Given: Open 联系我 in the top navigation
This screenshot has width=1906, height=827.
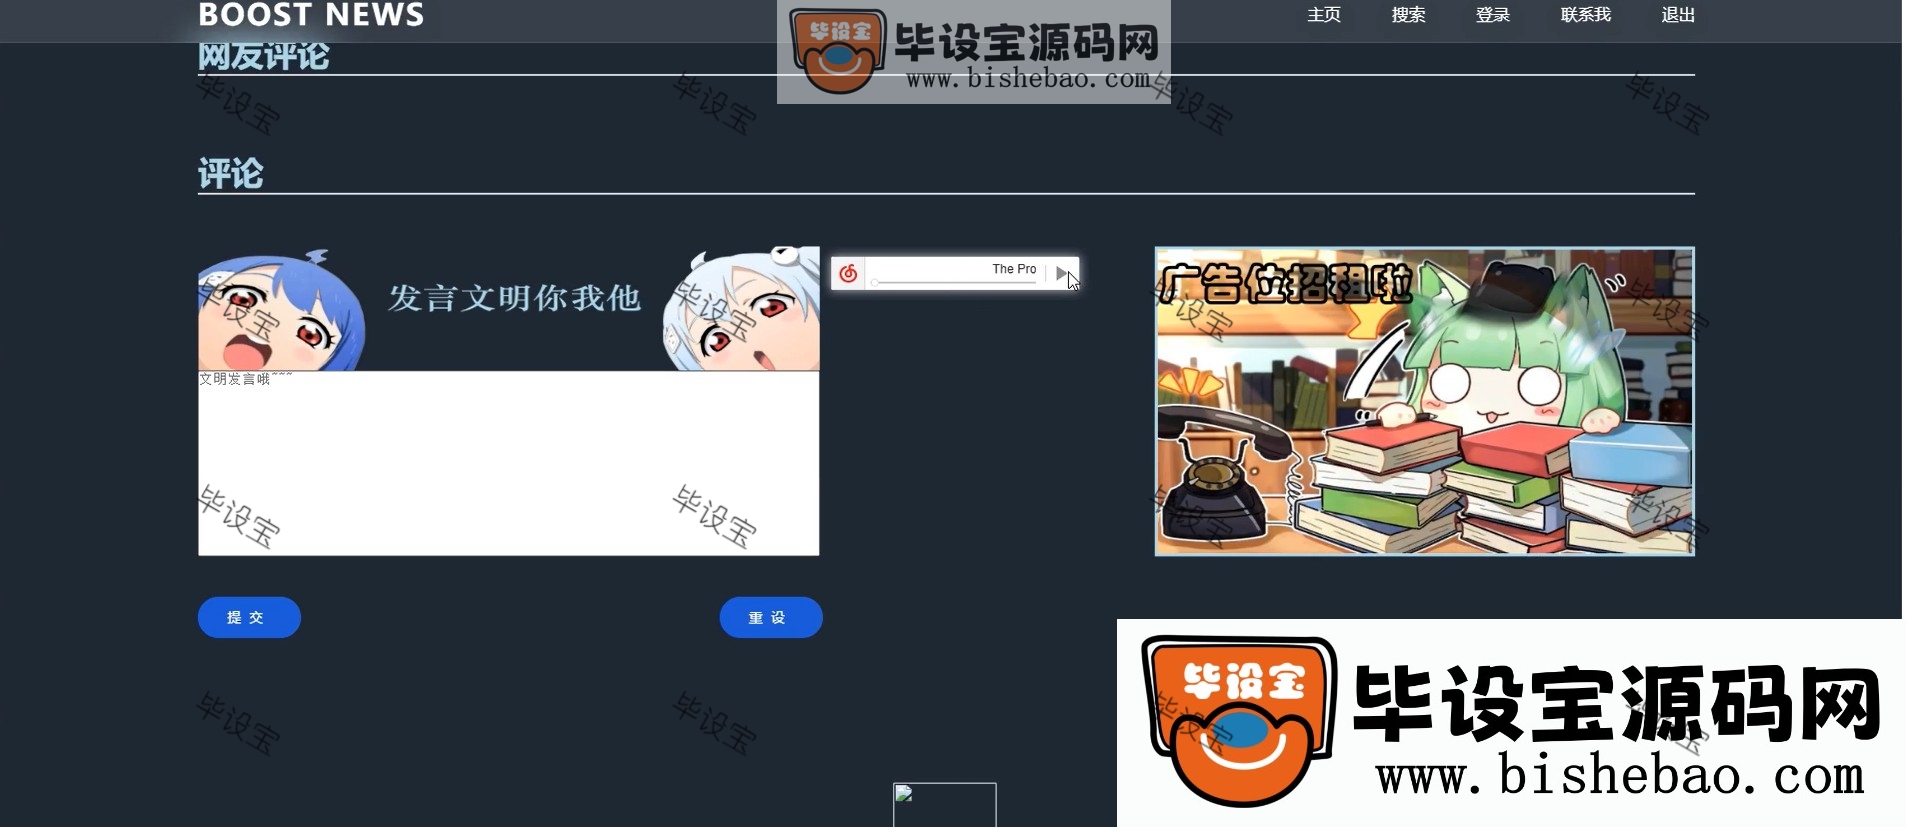Looking at the screenshot, I should (x=1585, y=15).
